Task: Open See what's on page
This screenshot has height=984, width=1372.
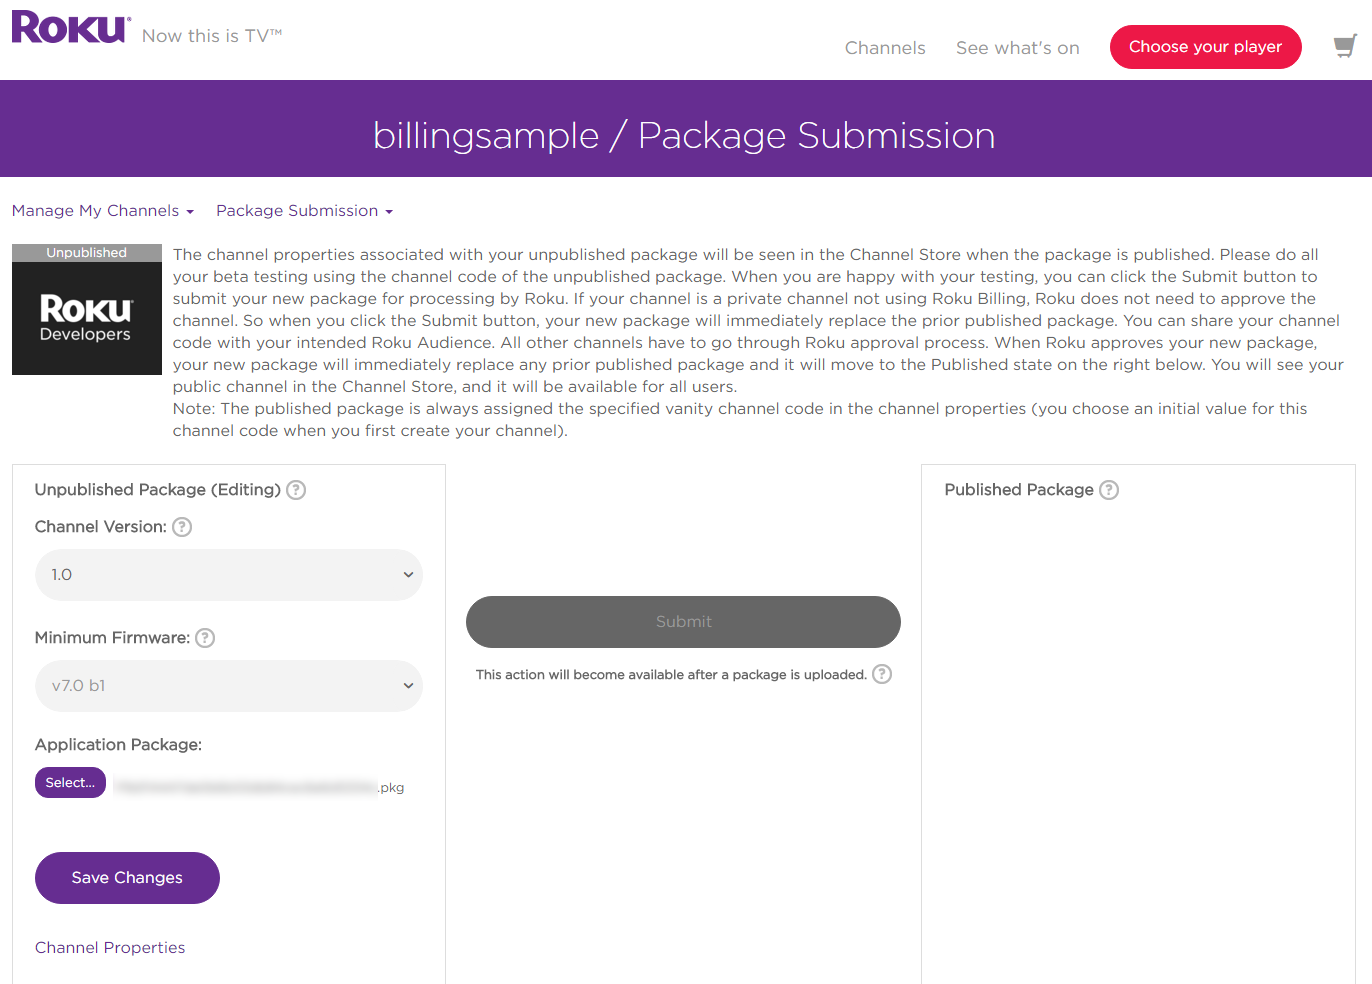Action: [1017, 48]
